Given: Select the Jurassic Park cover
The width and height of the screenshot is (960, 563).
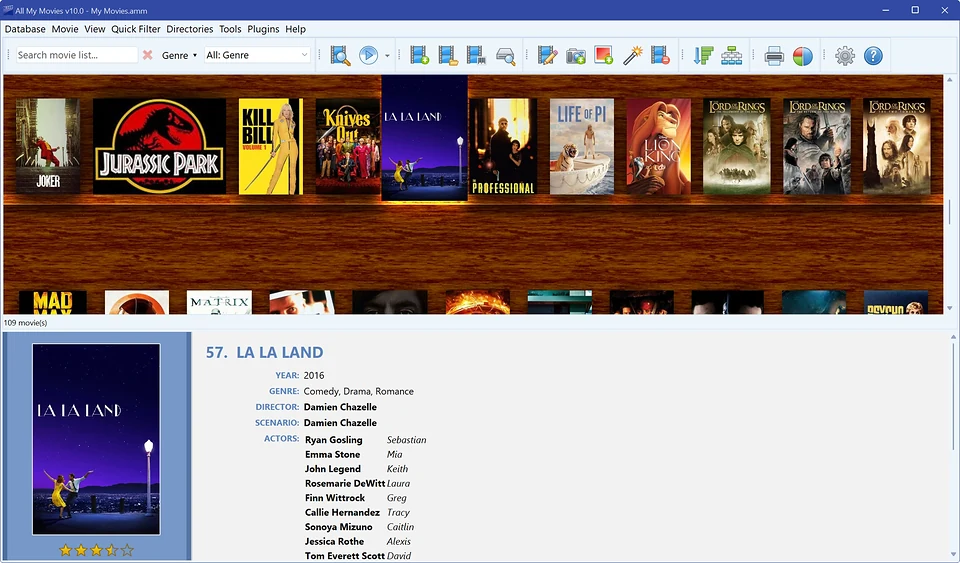Looking at the screenshot, I should pyautogui.click(x=159, y=146).
